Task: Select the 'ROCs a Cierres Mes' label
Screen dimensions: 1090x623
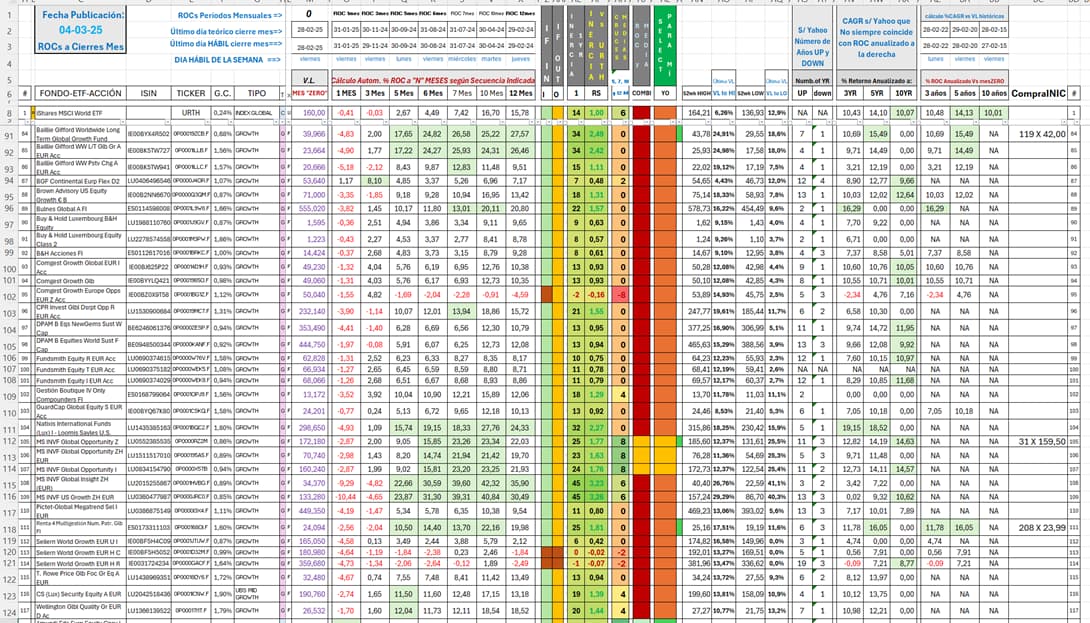Action: point(81,47)
